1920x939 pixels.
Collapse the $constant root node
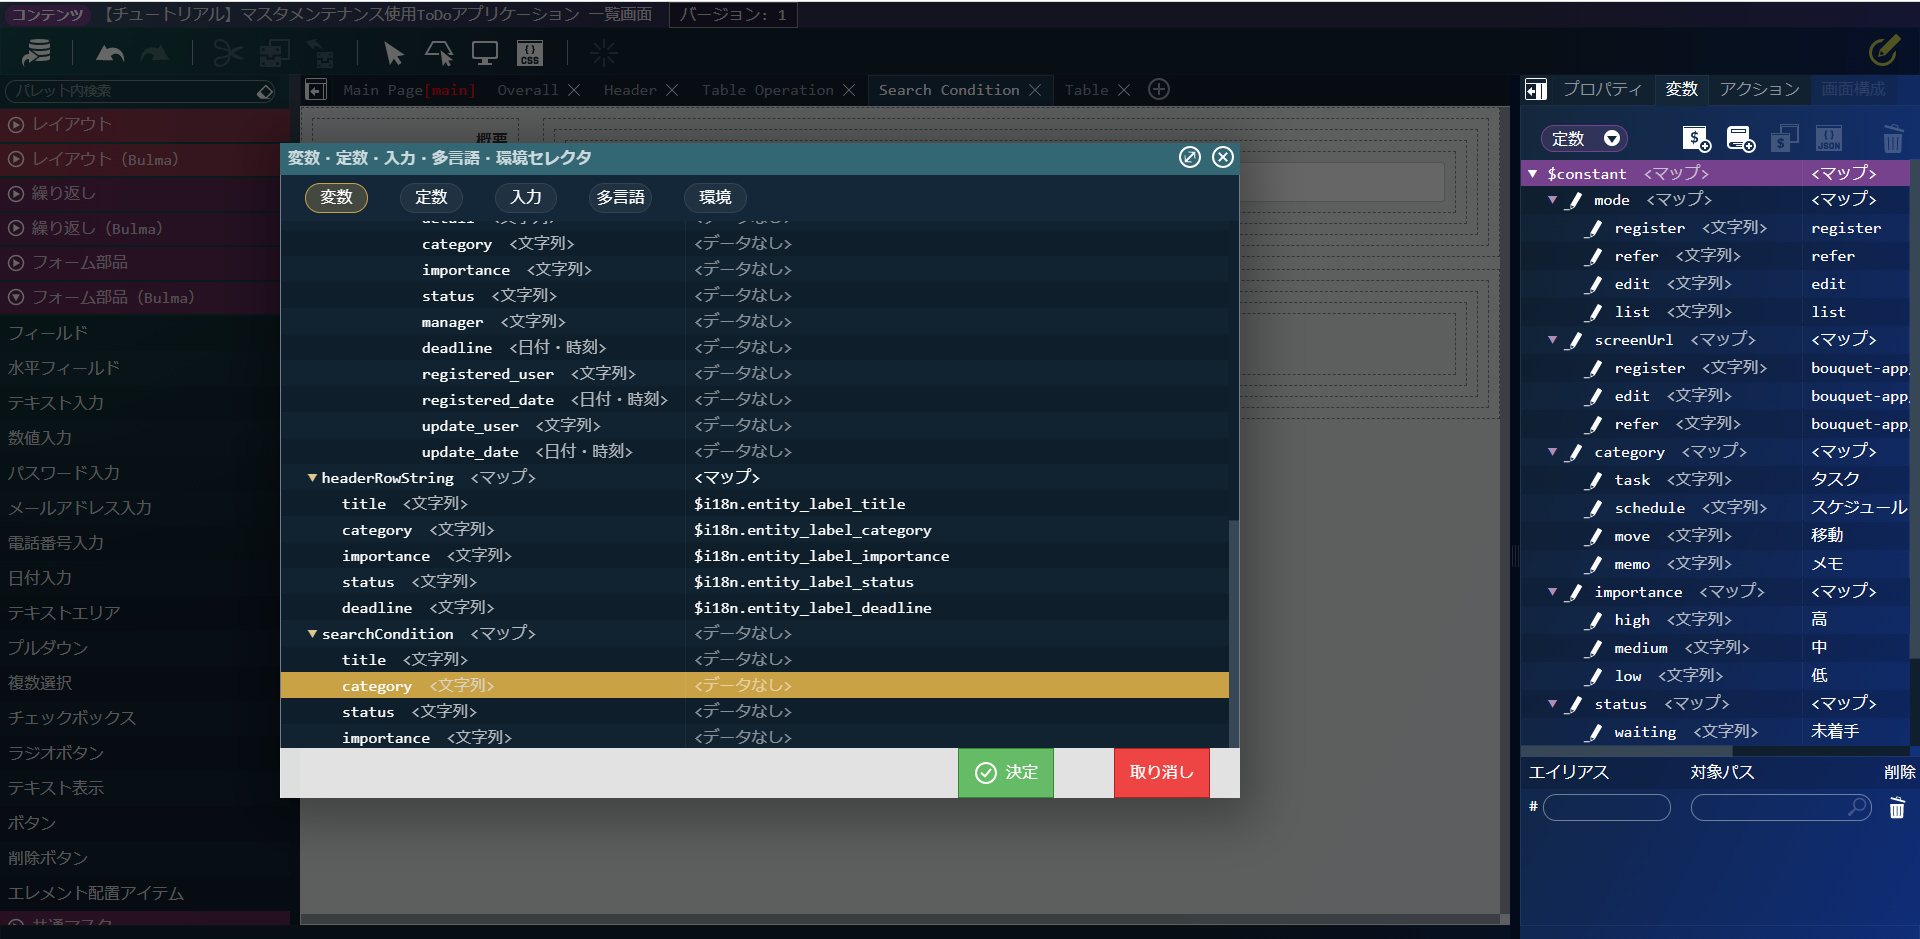tap(1532, 174)
